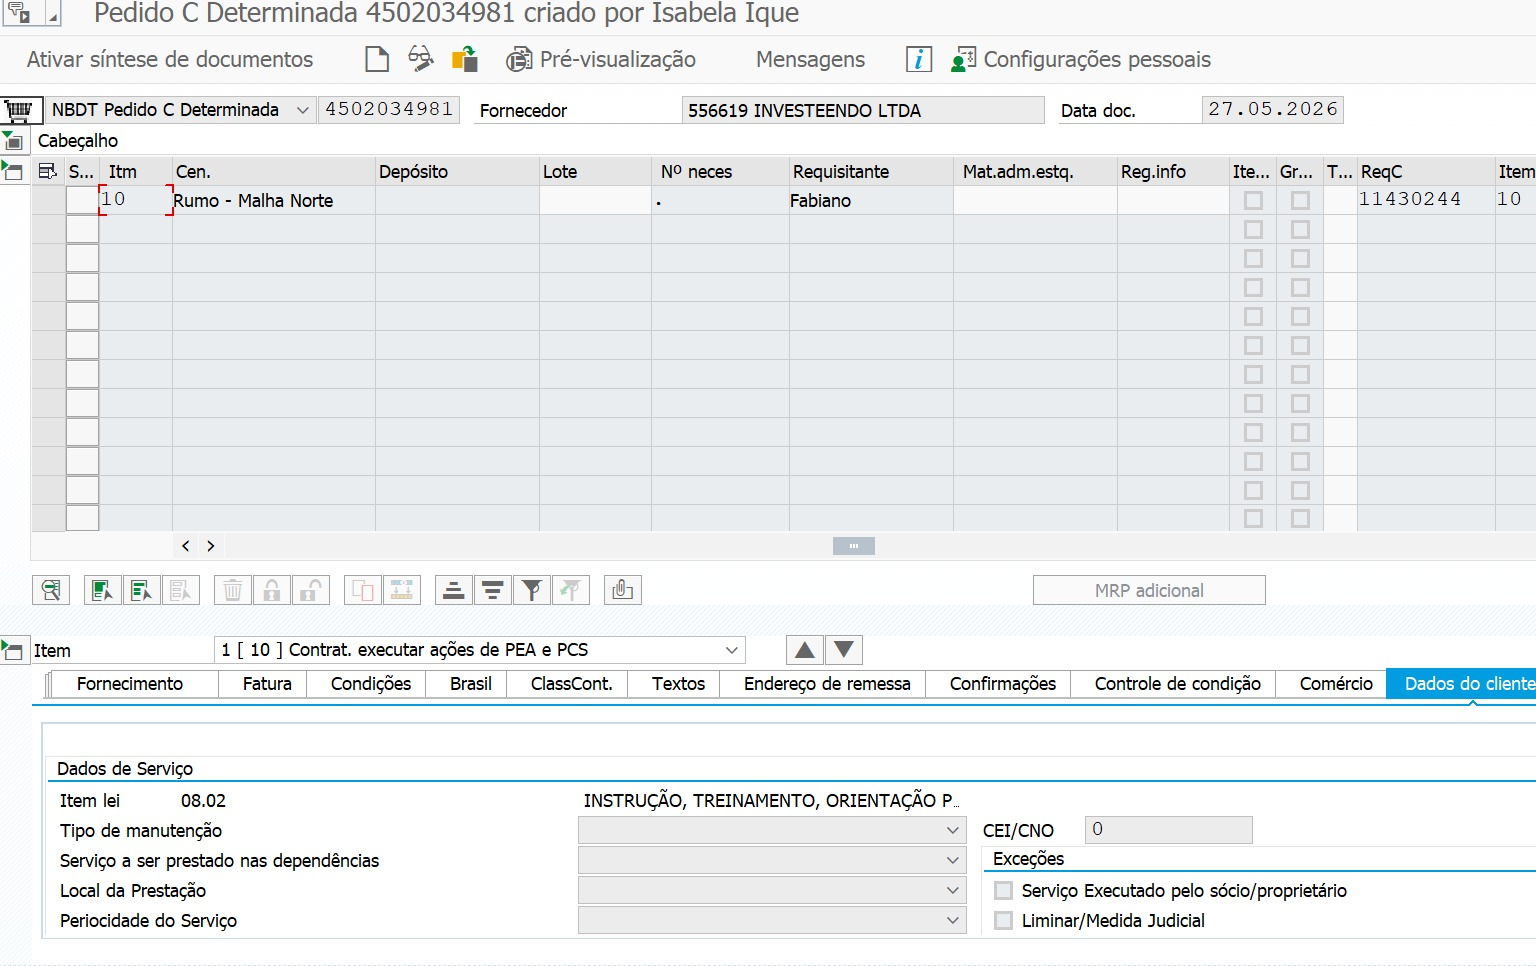The image size is (1536, 966).
Task: Click the select all items icon
Action: point(103,590)
